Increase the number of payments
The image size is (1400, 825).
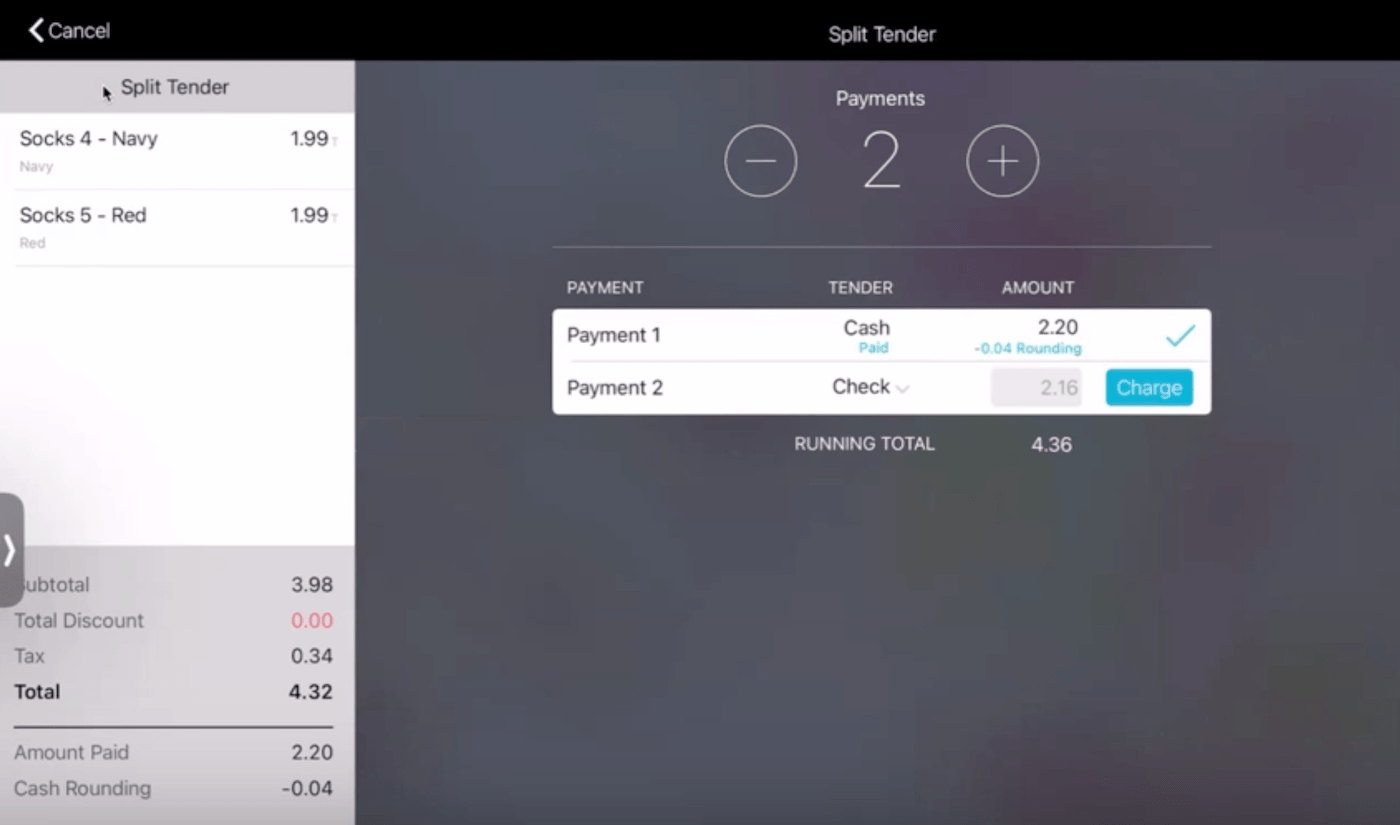(1002, 160)
